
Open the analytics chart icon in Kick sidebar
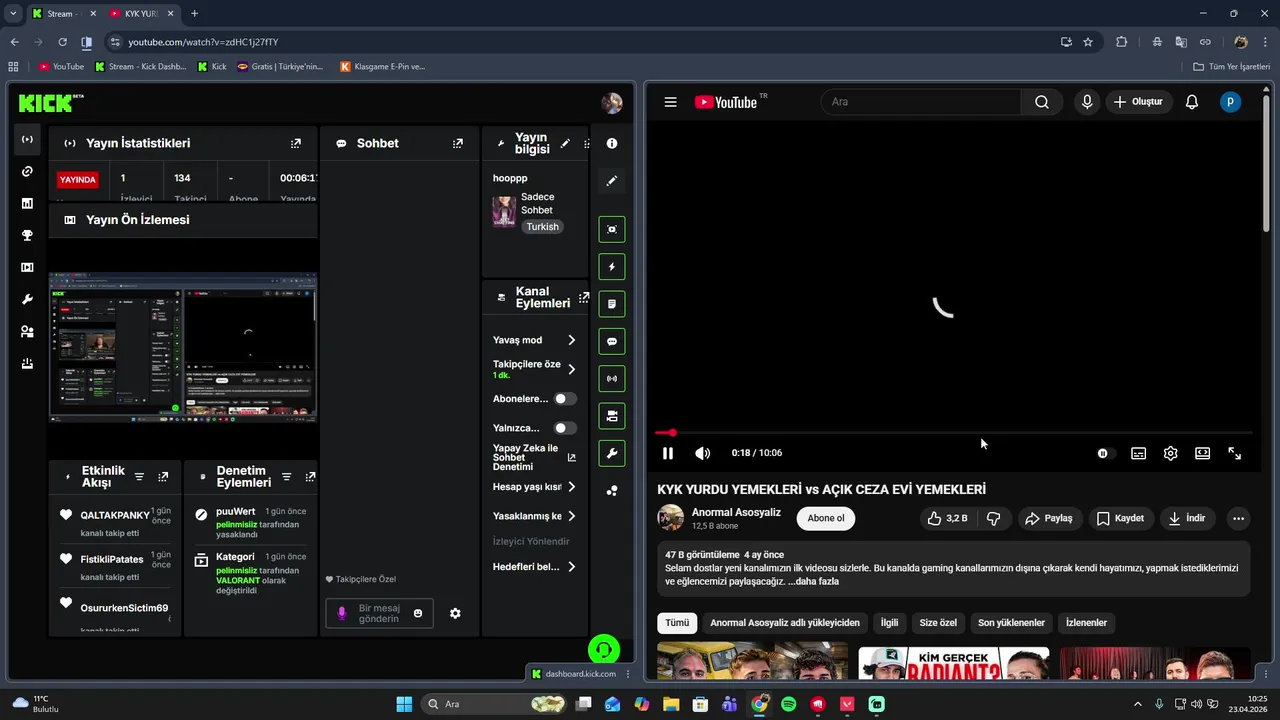[27, 203]
